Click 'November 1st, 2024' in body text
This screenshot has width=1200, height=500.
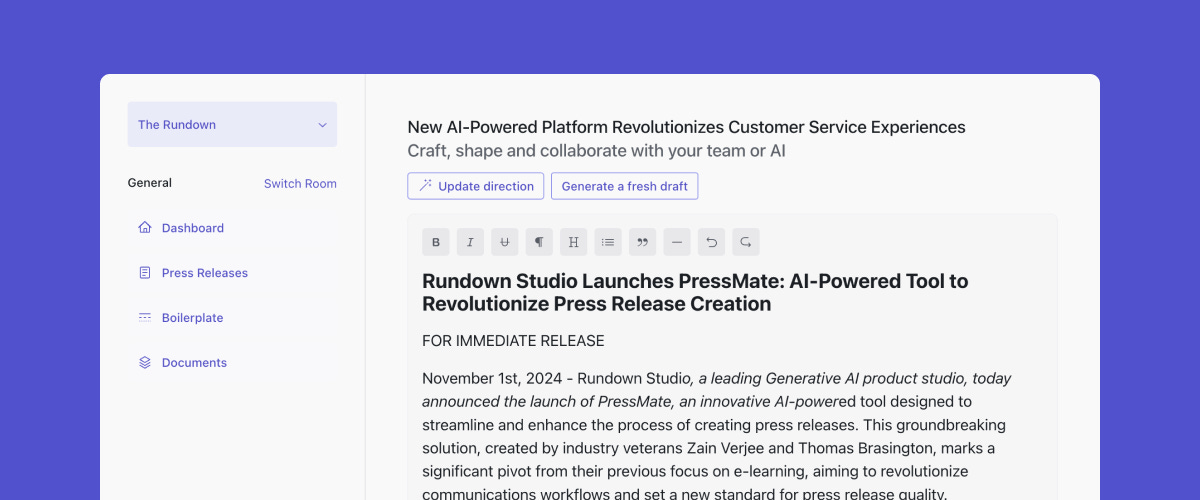pos(490,379)
